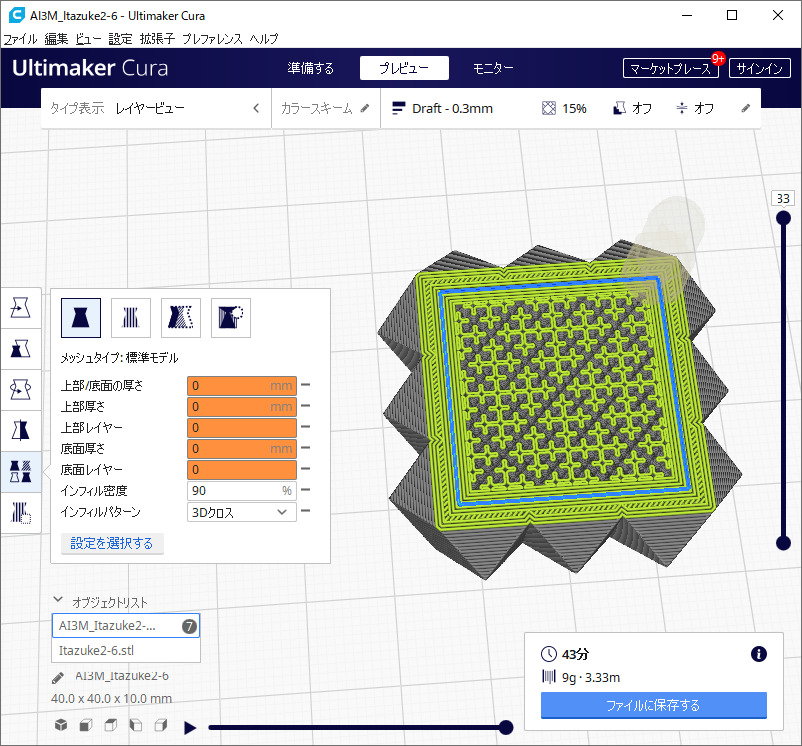Set mesh type to print as support
This screenshot has height=746, width=802.
coord(131,317)
